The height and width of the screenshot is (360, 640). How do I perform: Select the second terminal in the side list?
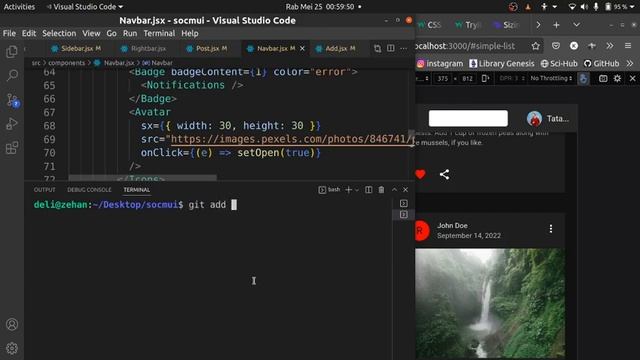pos(404,214)
